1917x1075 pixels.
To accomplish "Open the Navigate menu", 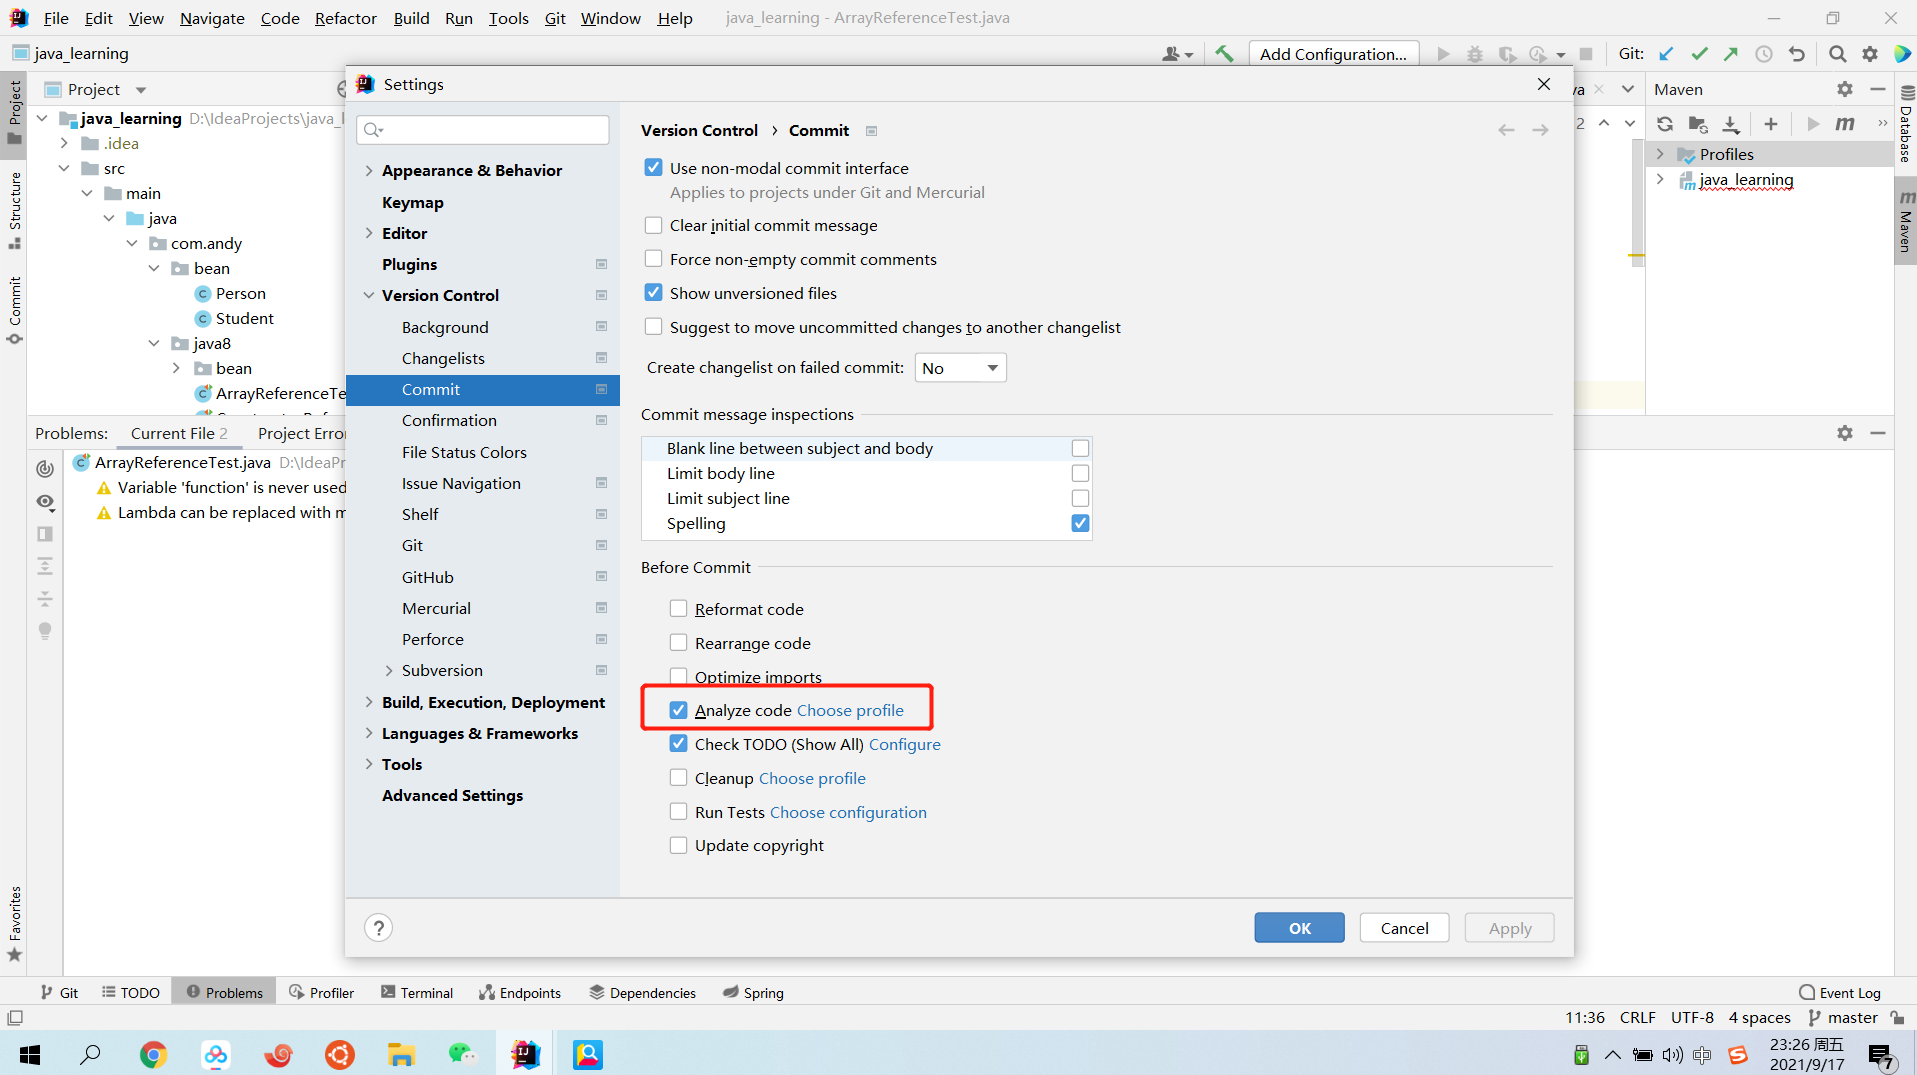I will coord(212,18).
